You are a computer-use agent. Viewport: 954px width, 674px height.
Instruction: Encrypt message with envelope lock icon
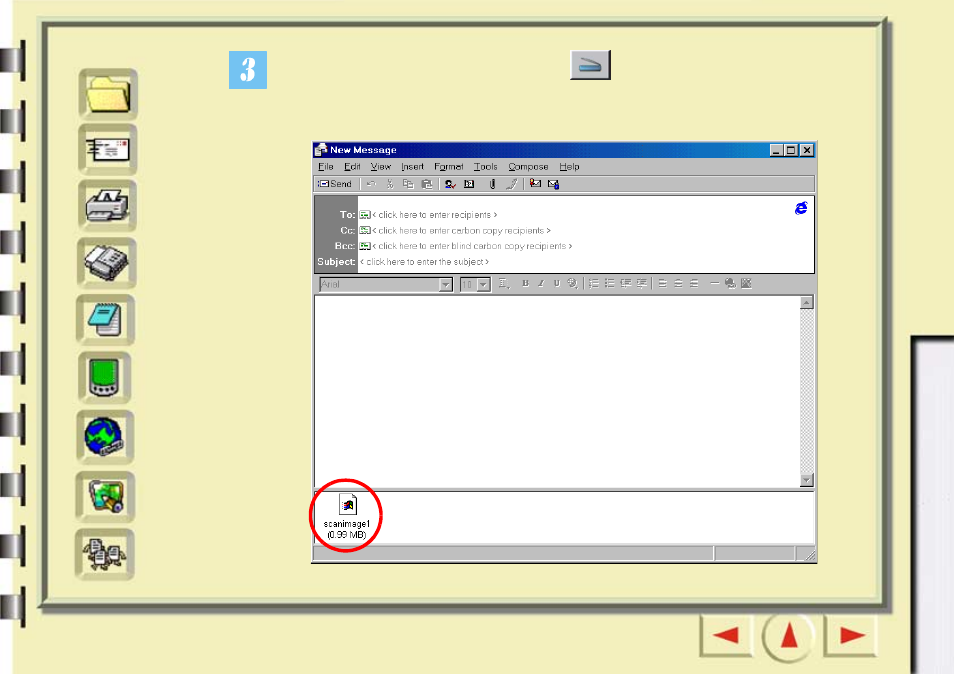[553, 184]
